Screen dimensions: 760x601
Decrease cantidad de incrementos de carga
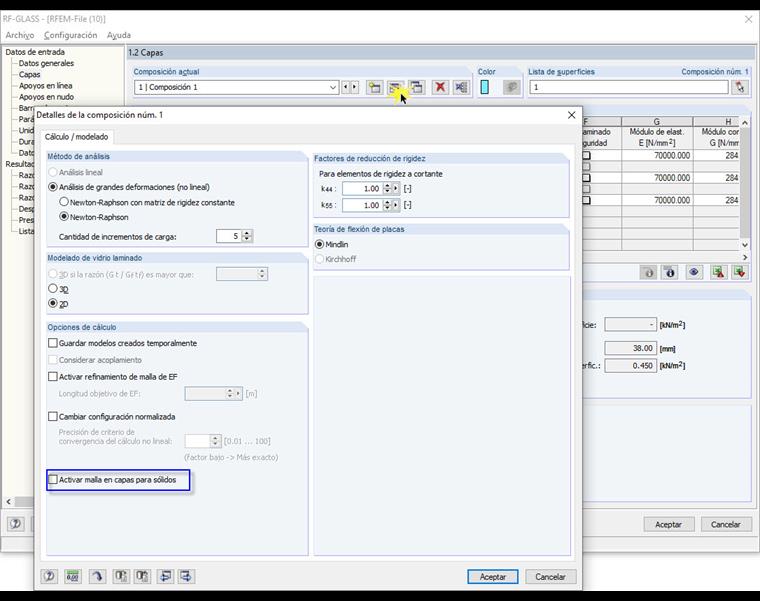247,239
